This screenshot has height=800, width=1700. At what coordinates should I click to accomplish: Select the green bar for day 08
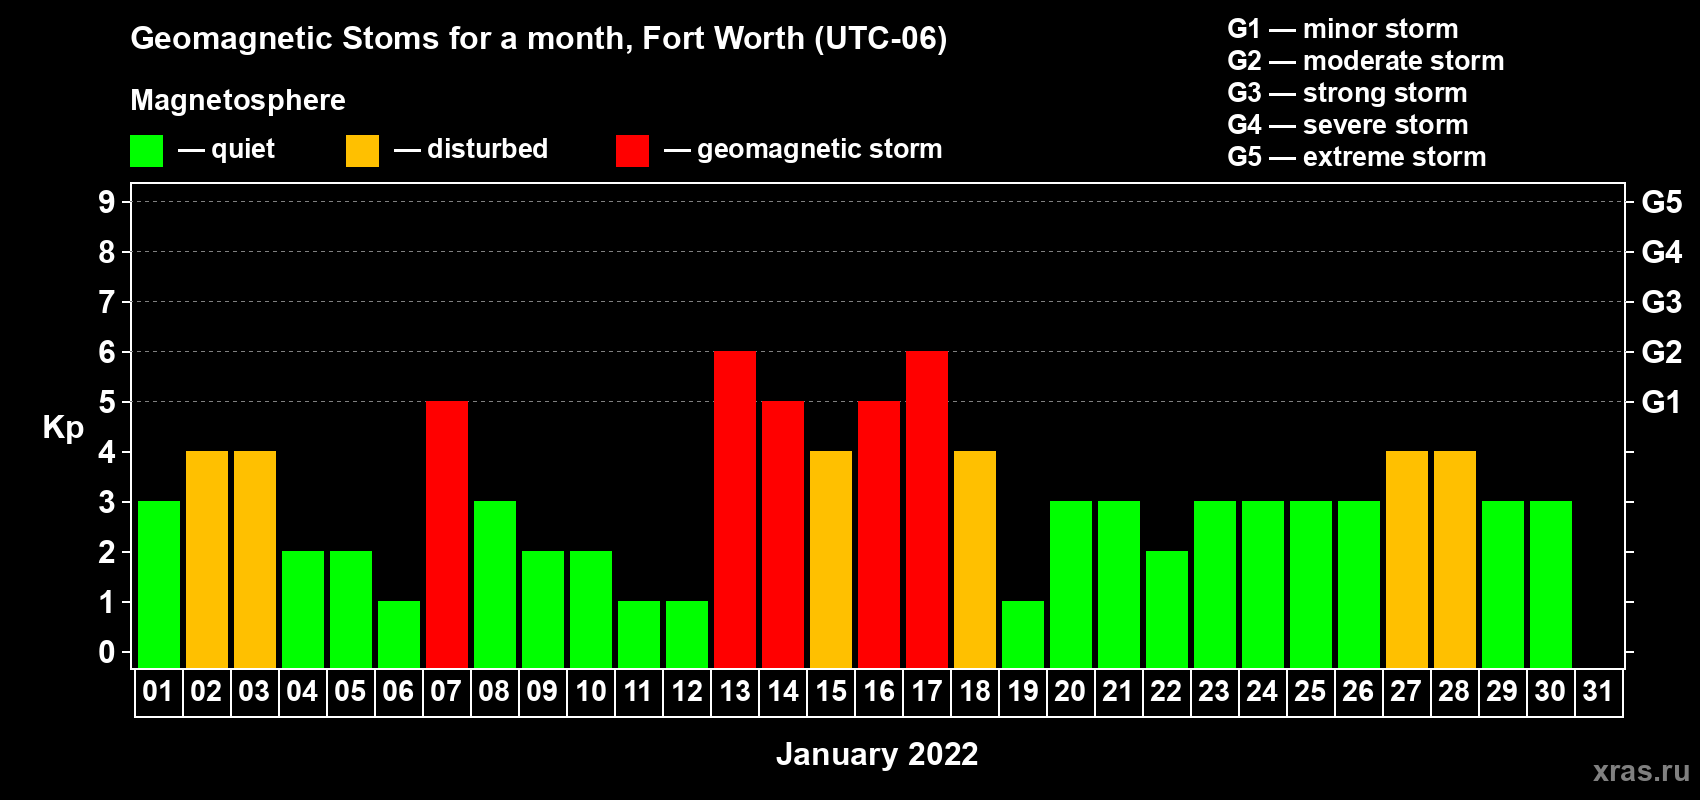click(495, 584)
